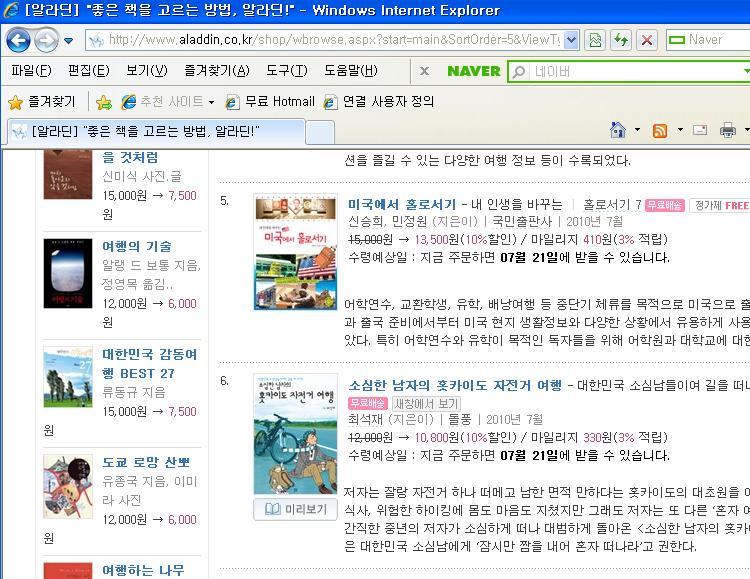Click the 새창에서 보기 button
The image size is (750, 579).
click(426, 403)
